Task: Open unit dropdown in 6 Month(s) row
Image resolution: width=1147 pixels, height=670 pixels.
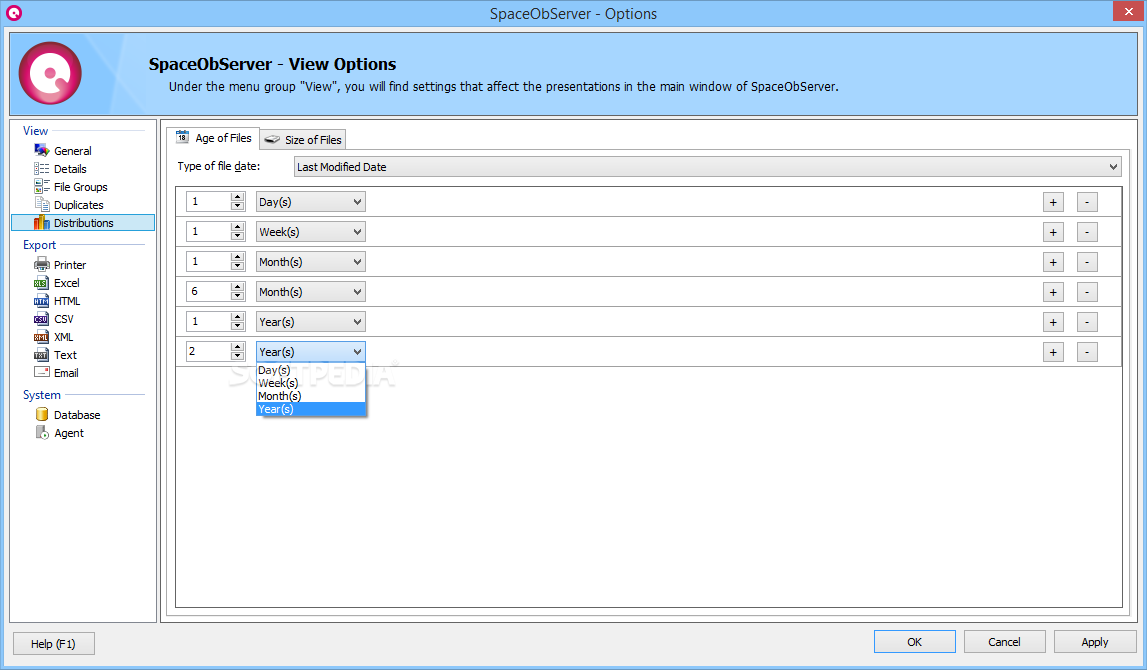Action: pyautogui.click(x=310, y=292)
